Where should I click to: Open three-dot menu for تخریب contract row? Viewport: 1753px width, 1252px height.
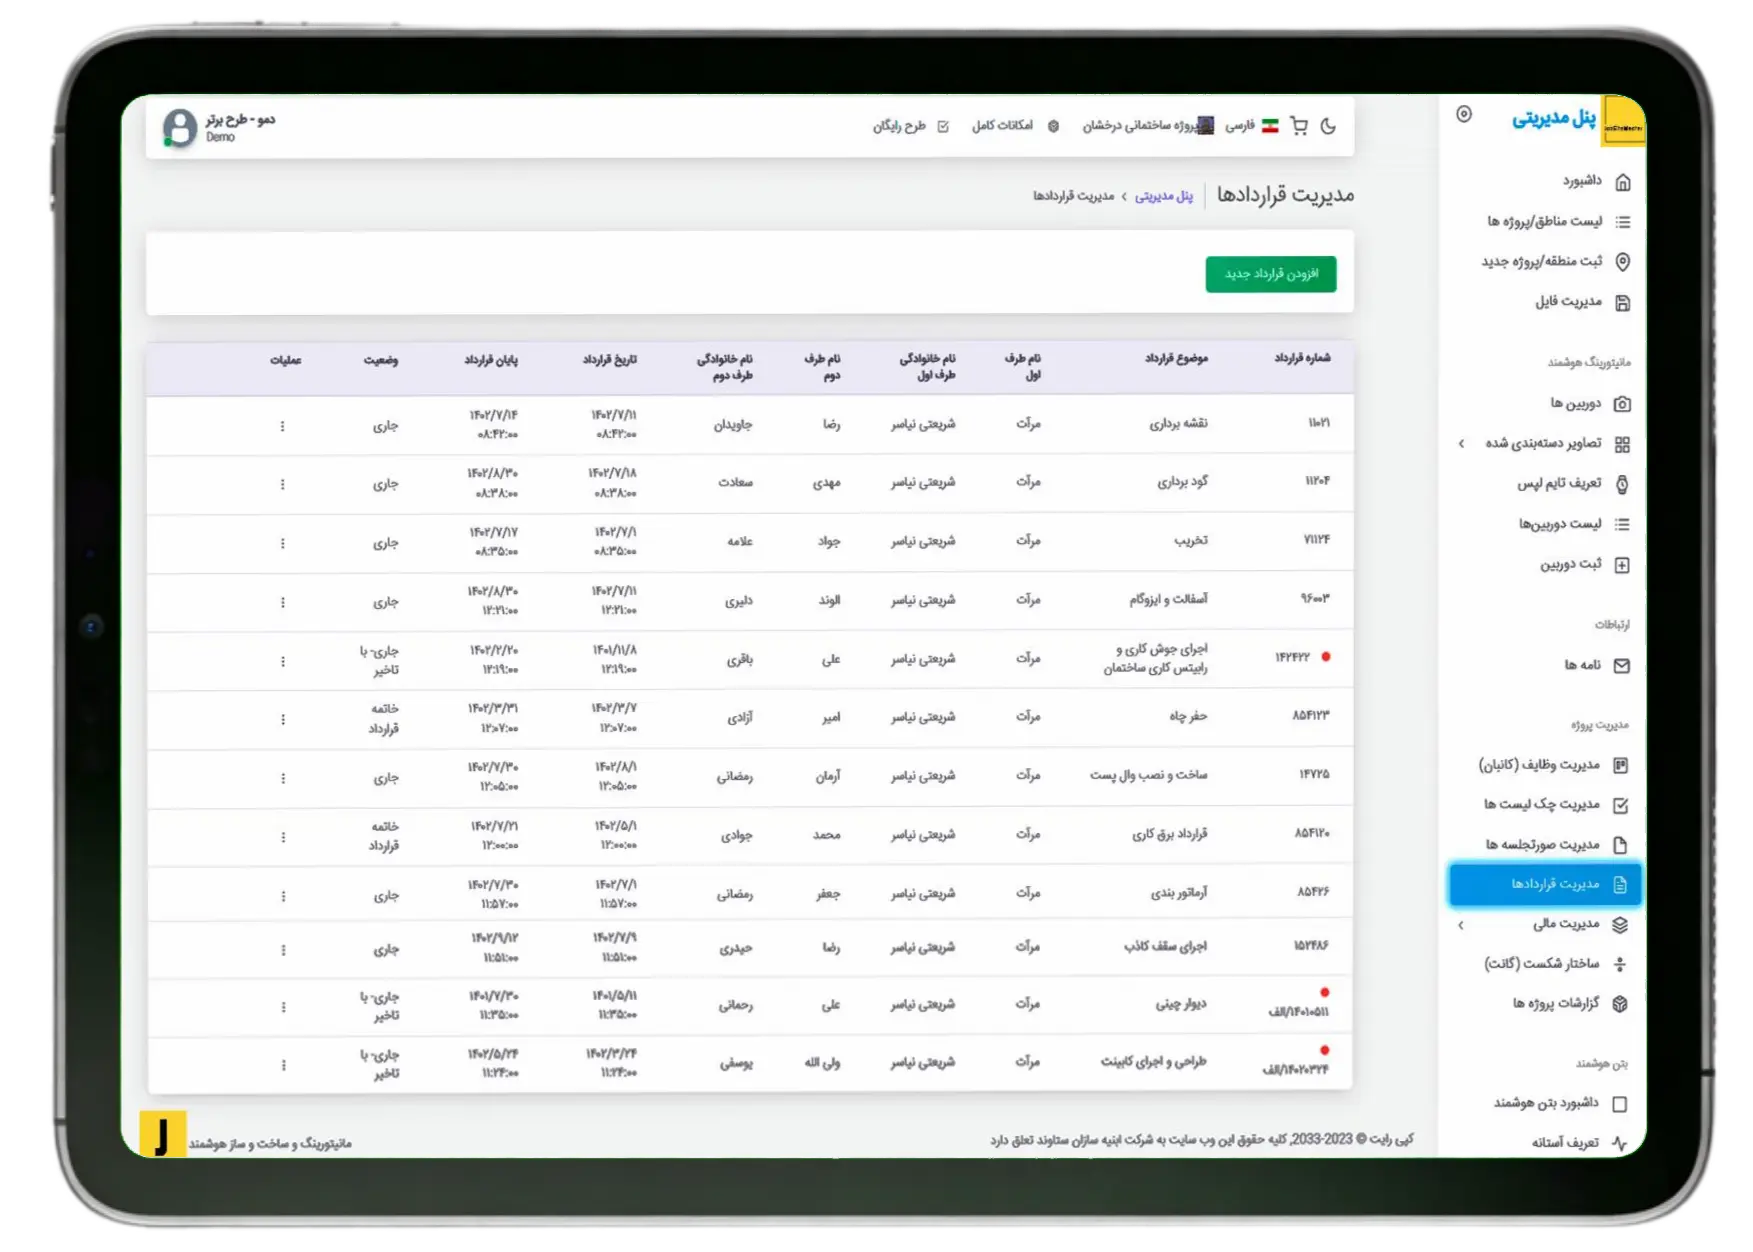[282, 543]
